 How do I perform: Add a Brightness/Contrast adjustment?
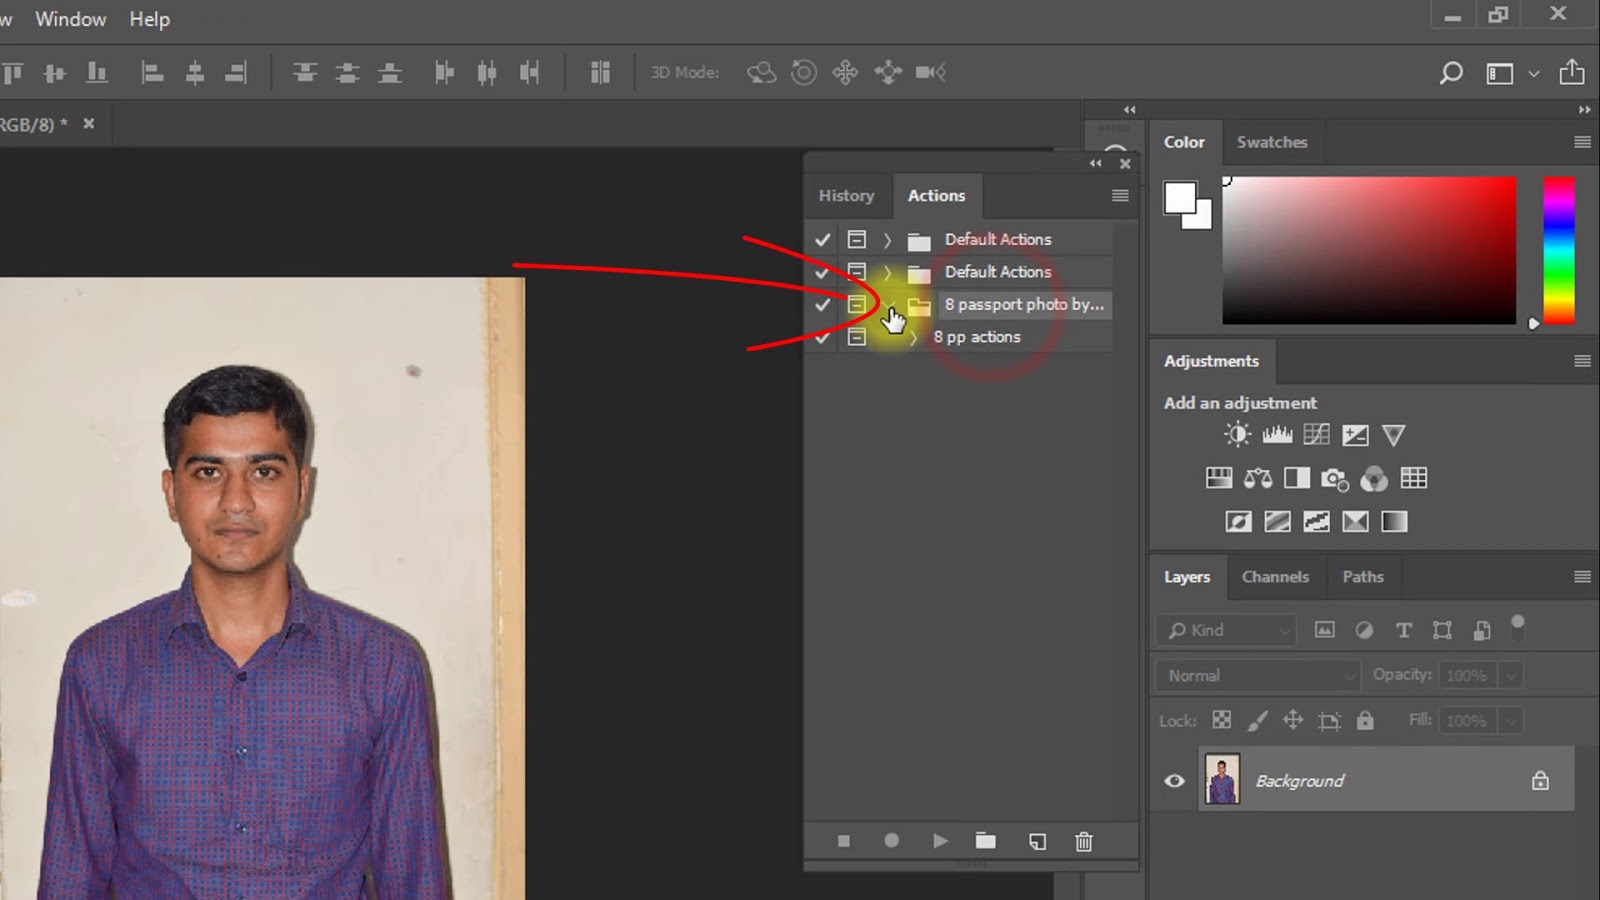point(1237,434)
